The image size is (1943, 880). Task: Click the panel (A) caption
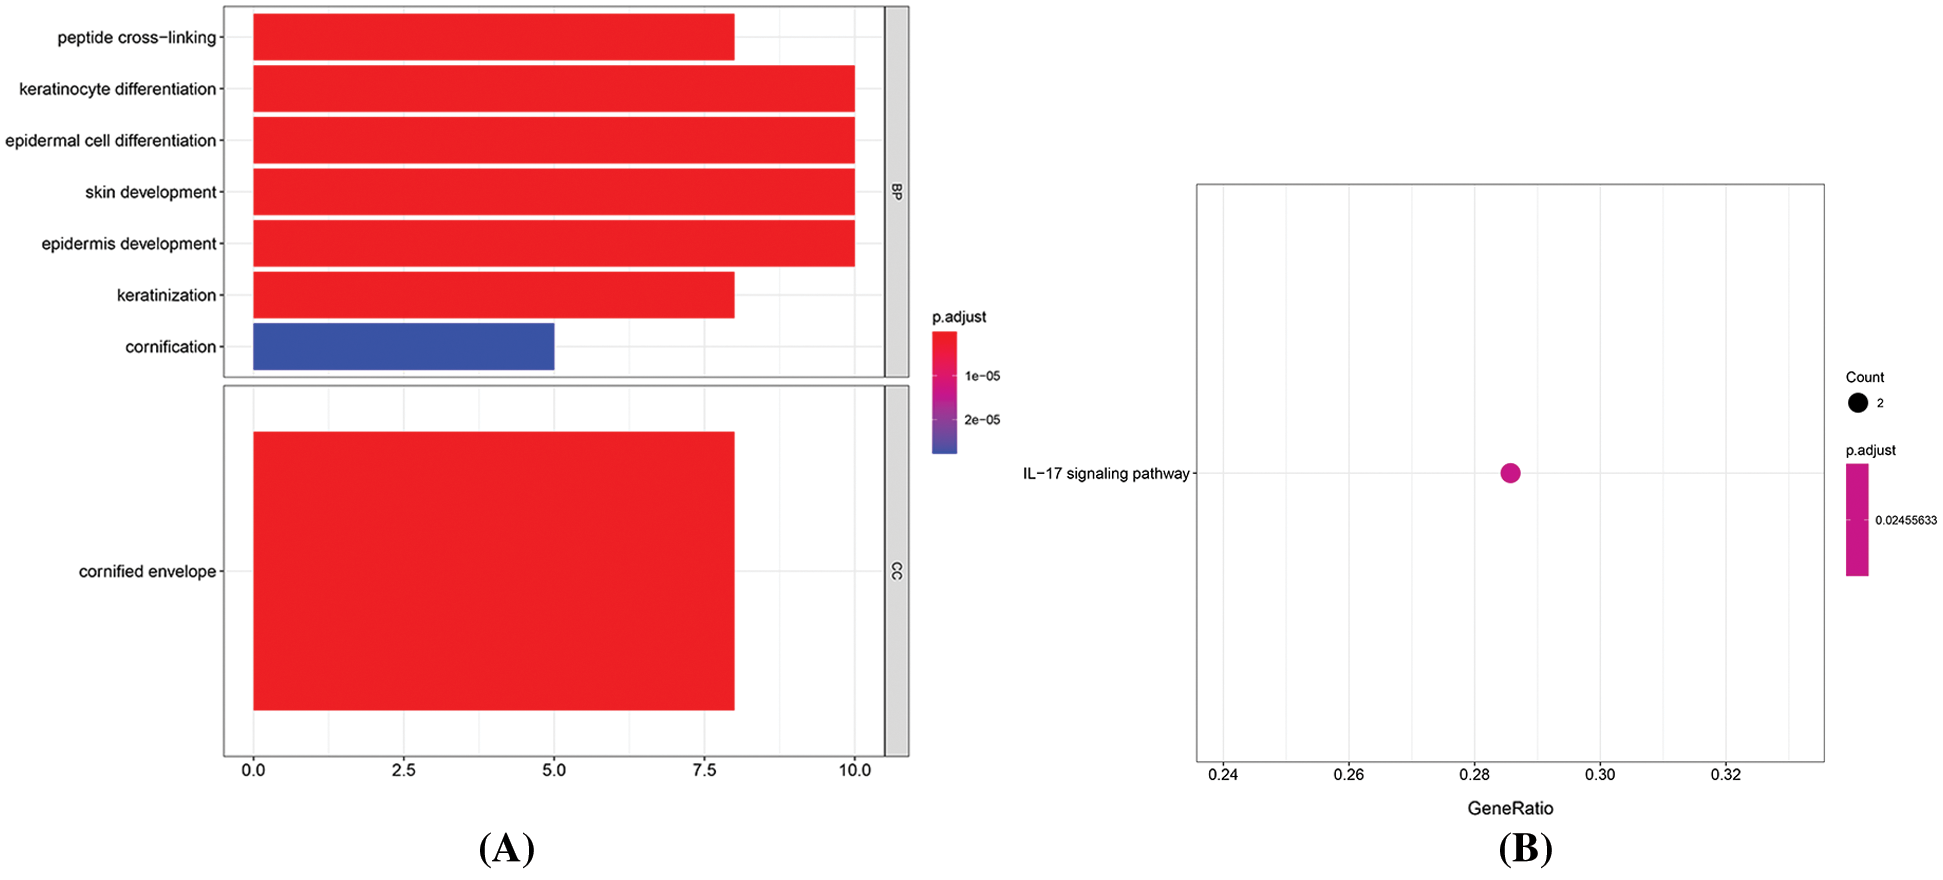point(506,849)
